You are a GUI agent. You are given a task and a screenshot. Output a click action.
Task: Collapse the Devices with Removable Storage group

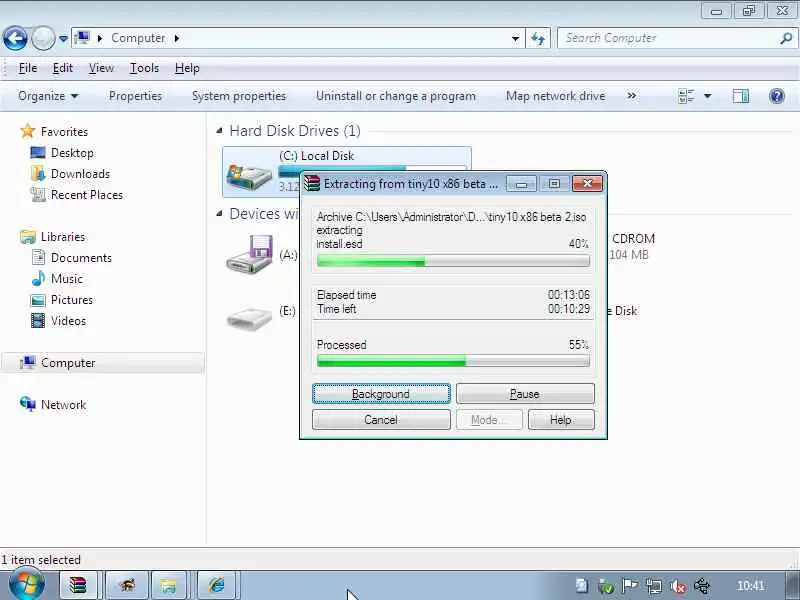219,213
